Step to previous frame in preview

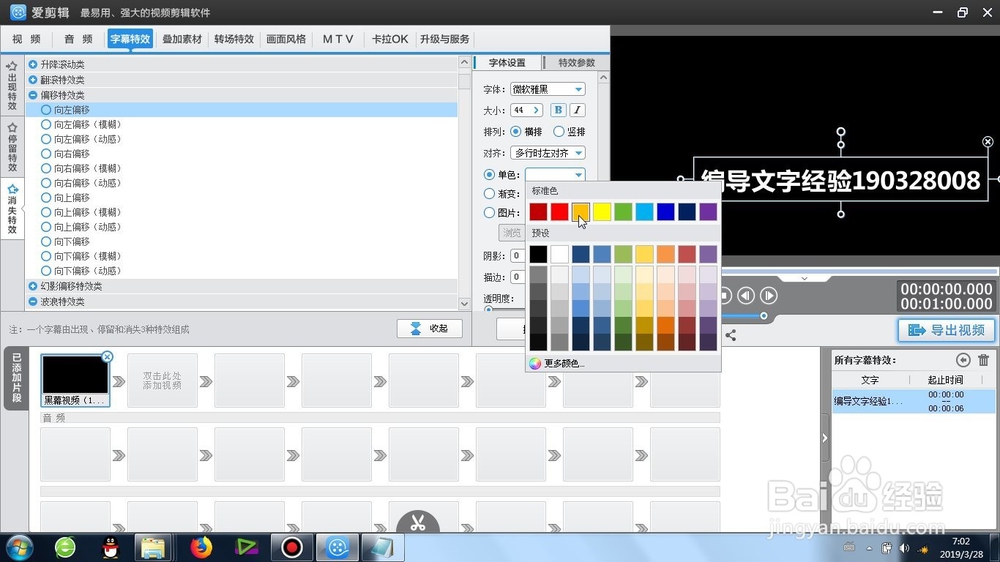pyautogui.click(x=746, y=295)
